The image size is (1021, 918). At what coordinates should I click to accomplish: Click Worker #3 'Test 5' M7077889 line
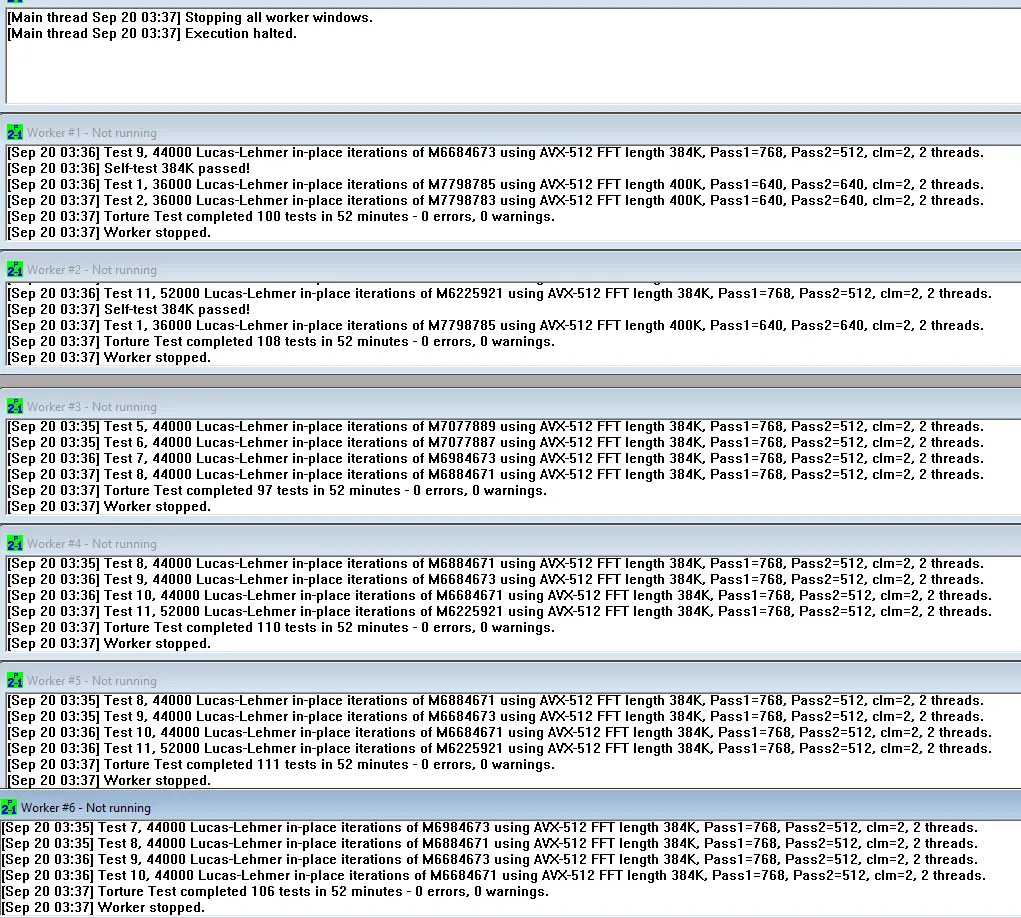496,426
